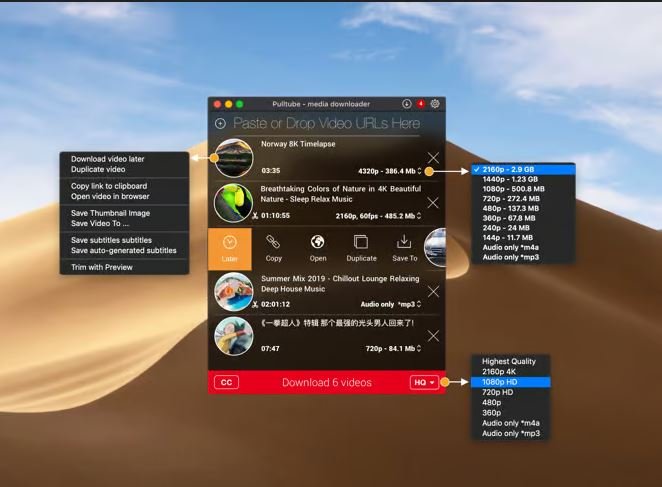Choose 2160p 4K preset
The width and height of the screenshot is (662, 487).
tap(510, 372)
